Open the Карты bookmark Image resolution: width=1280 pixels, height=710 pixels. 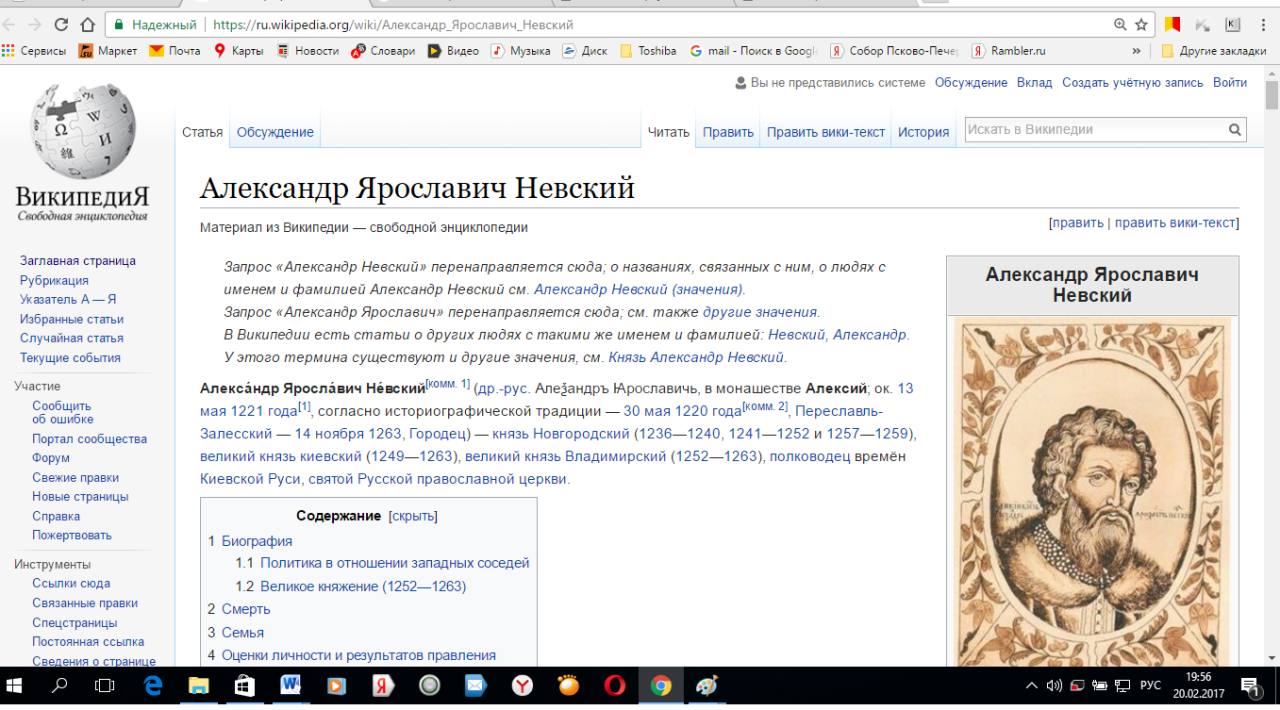pos(238,51)
